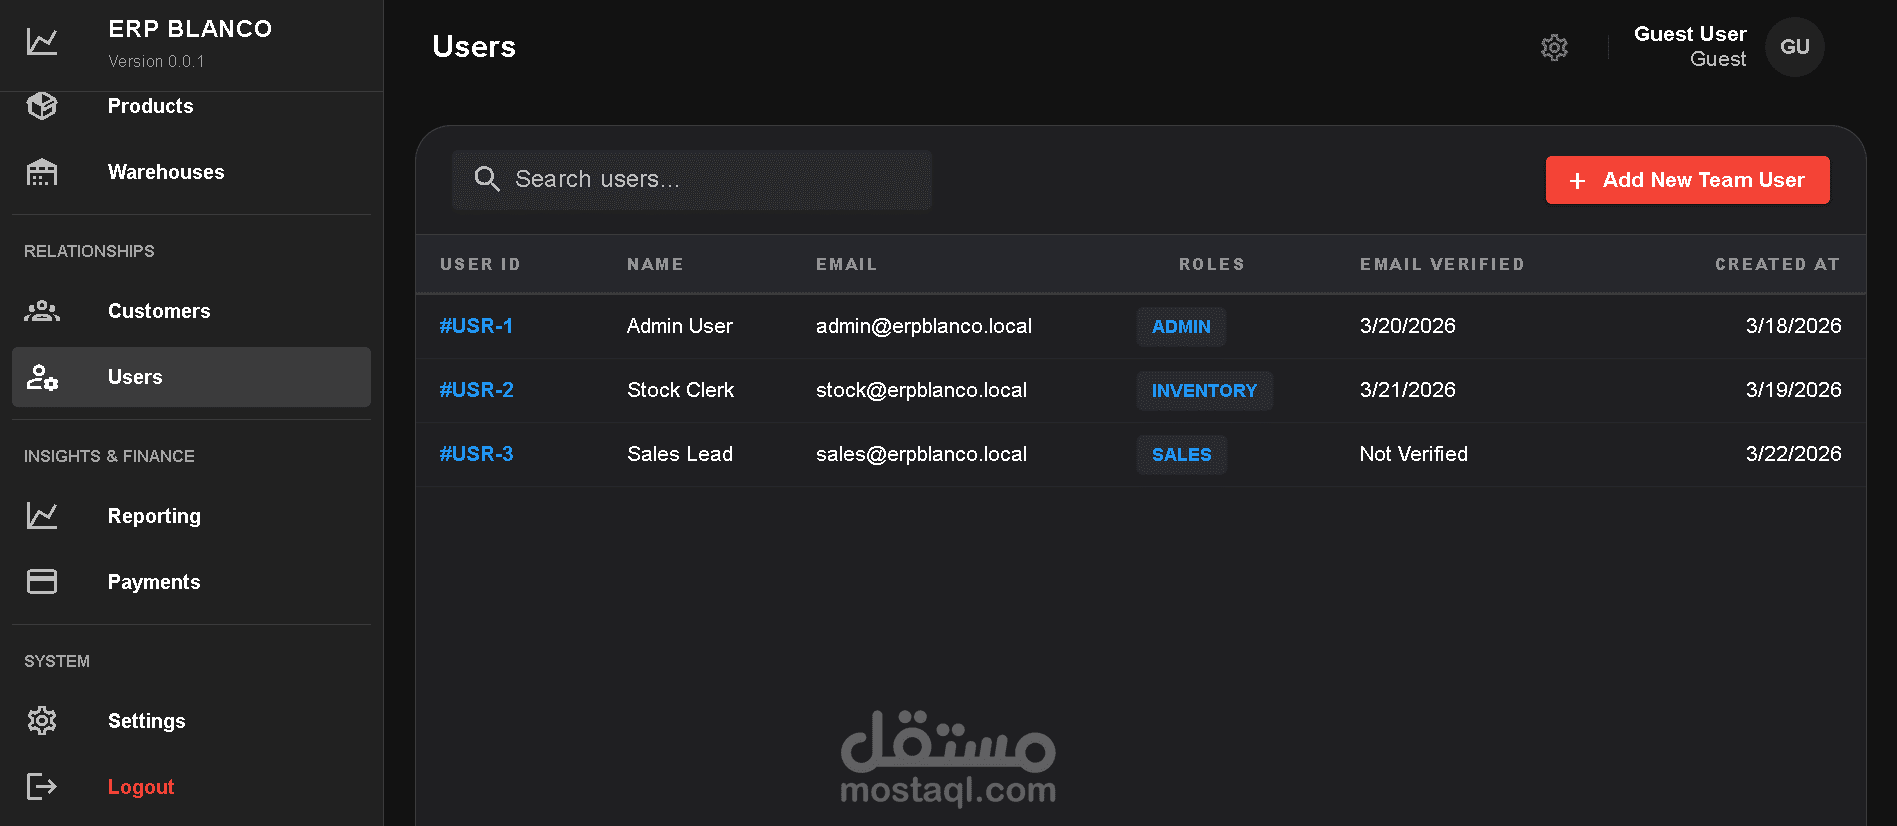Select Users in the sidebar

(x=191, y=377)
